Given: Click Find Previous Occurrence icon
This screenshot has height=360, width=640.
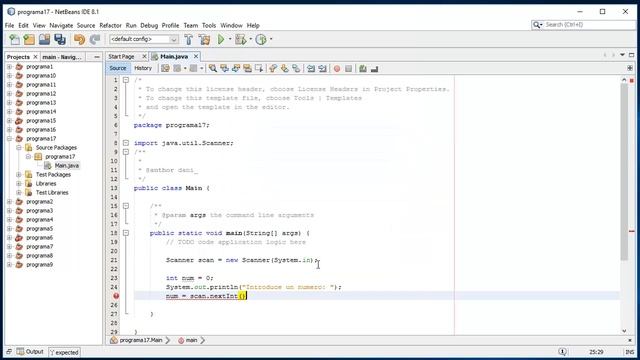Looking at the screenshot, I should (224, 68).
